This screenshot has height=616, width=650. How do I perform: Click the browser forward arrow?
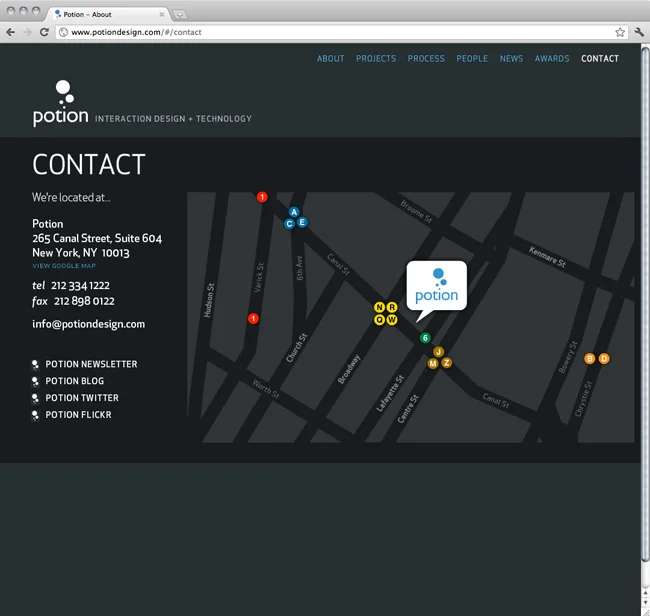pos(27,32)
